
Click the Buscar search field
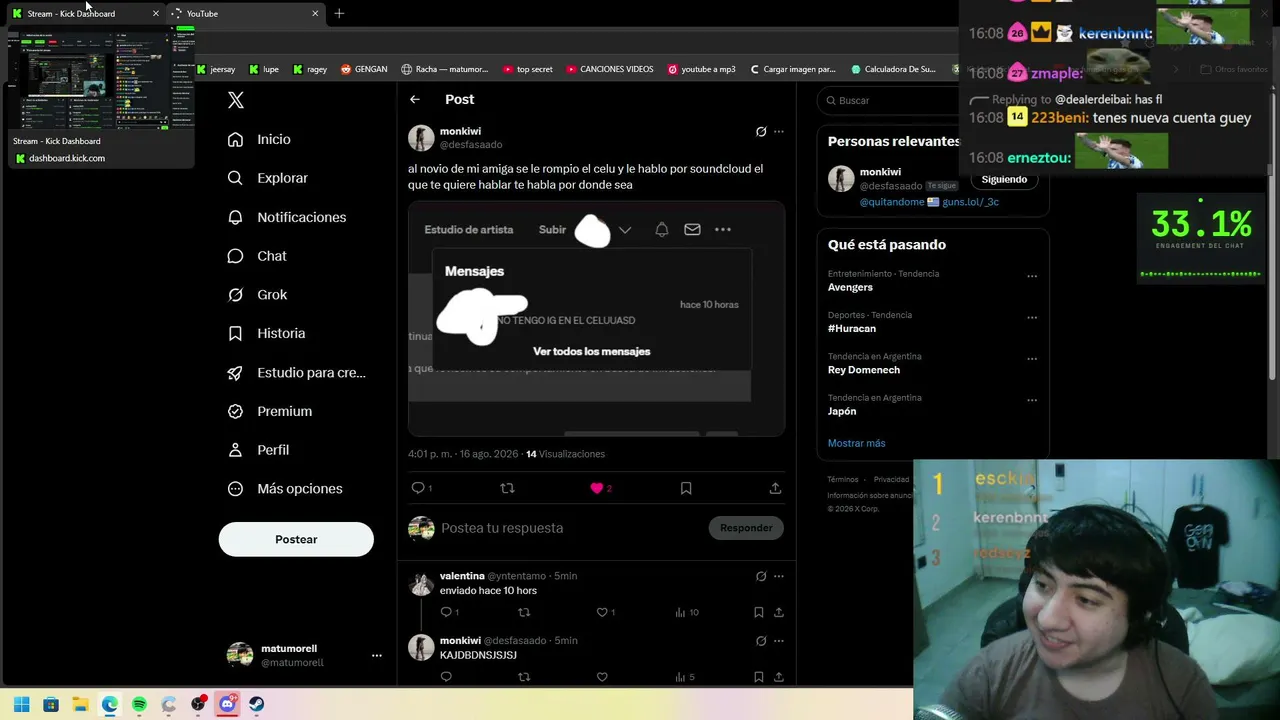890,100
